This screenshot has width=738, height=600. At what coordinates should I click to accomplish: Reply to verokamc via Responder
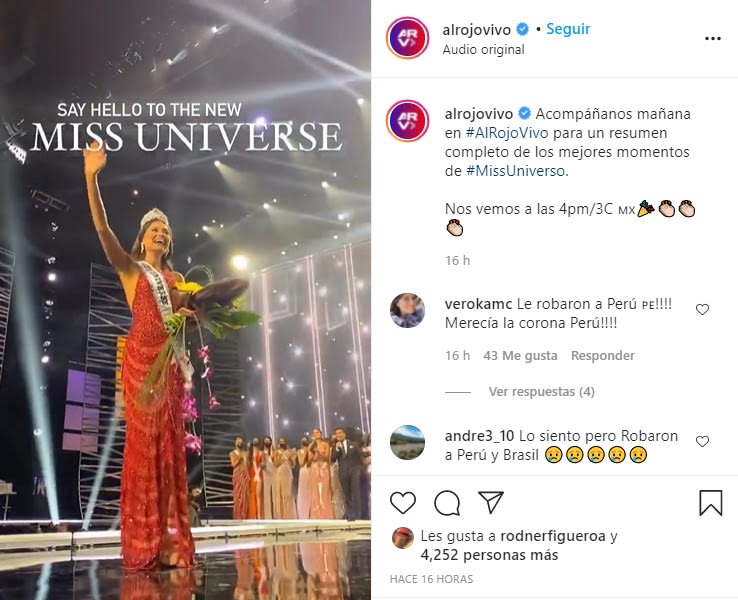(602, 356)
